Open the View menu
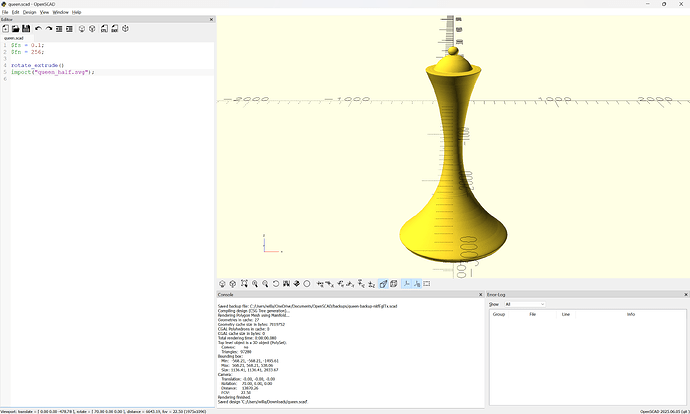The image size is (690, 414). point(44,12)
